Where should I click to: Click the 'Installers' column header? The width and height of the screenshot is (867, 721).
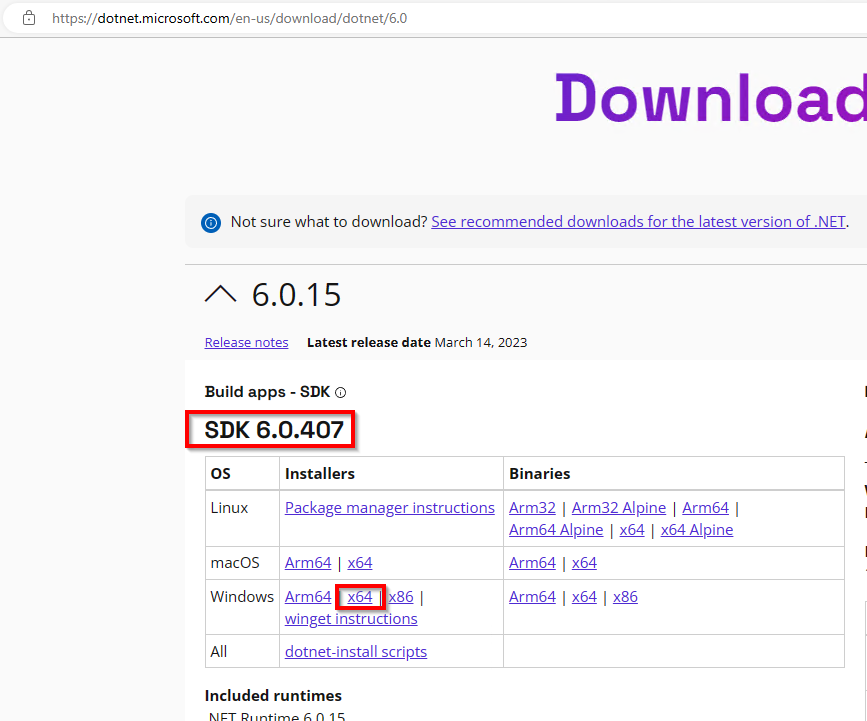tap(320, 474)
